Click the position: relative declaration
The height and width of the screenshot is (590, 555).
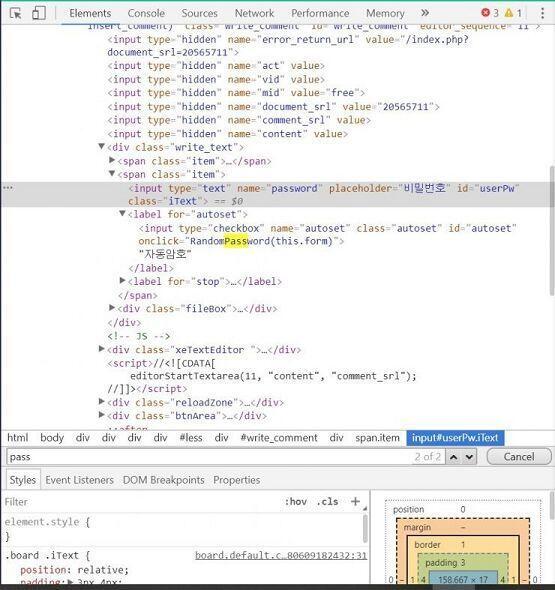point(74,570)
